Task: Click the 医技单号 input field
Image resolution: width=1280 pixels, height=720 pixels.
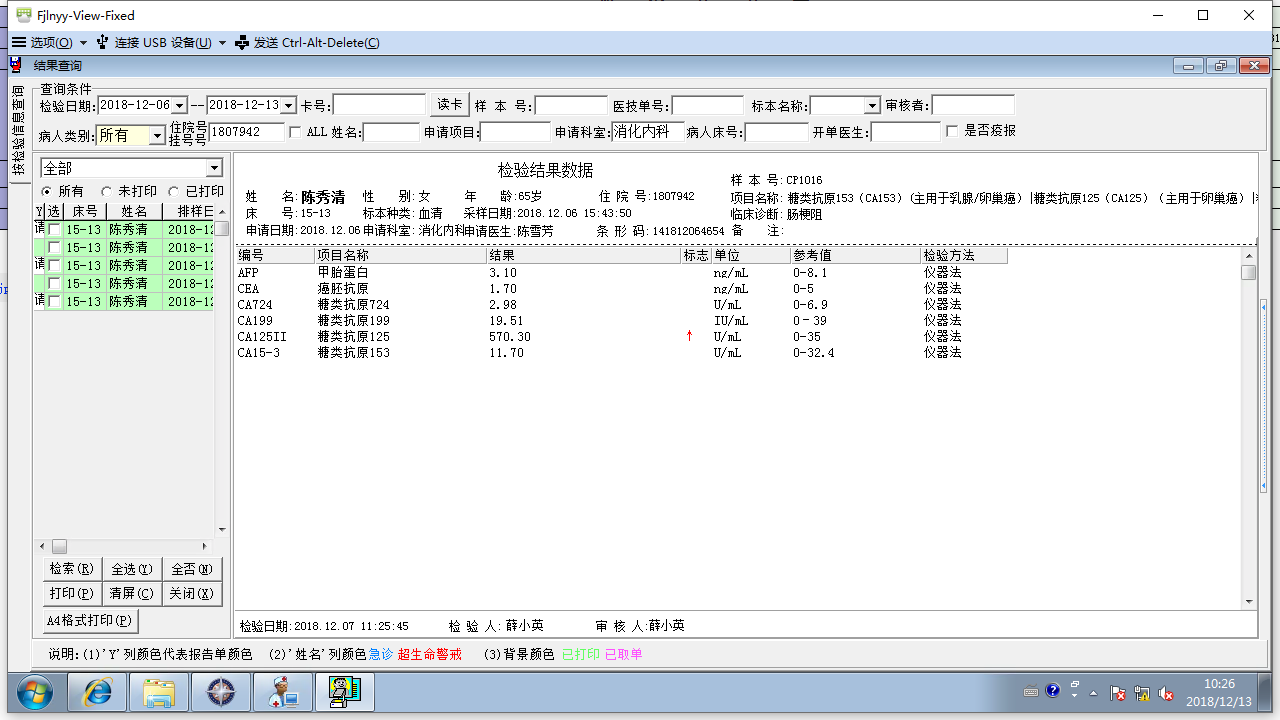Action: click(708, 105)
